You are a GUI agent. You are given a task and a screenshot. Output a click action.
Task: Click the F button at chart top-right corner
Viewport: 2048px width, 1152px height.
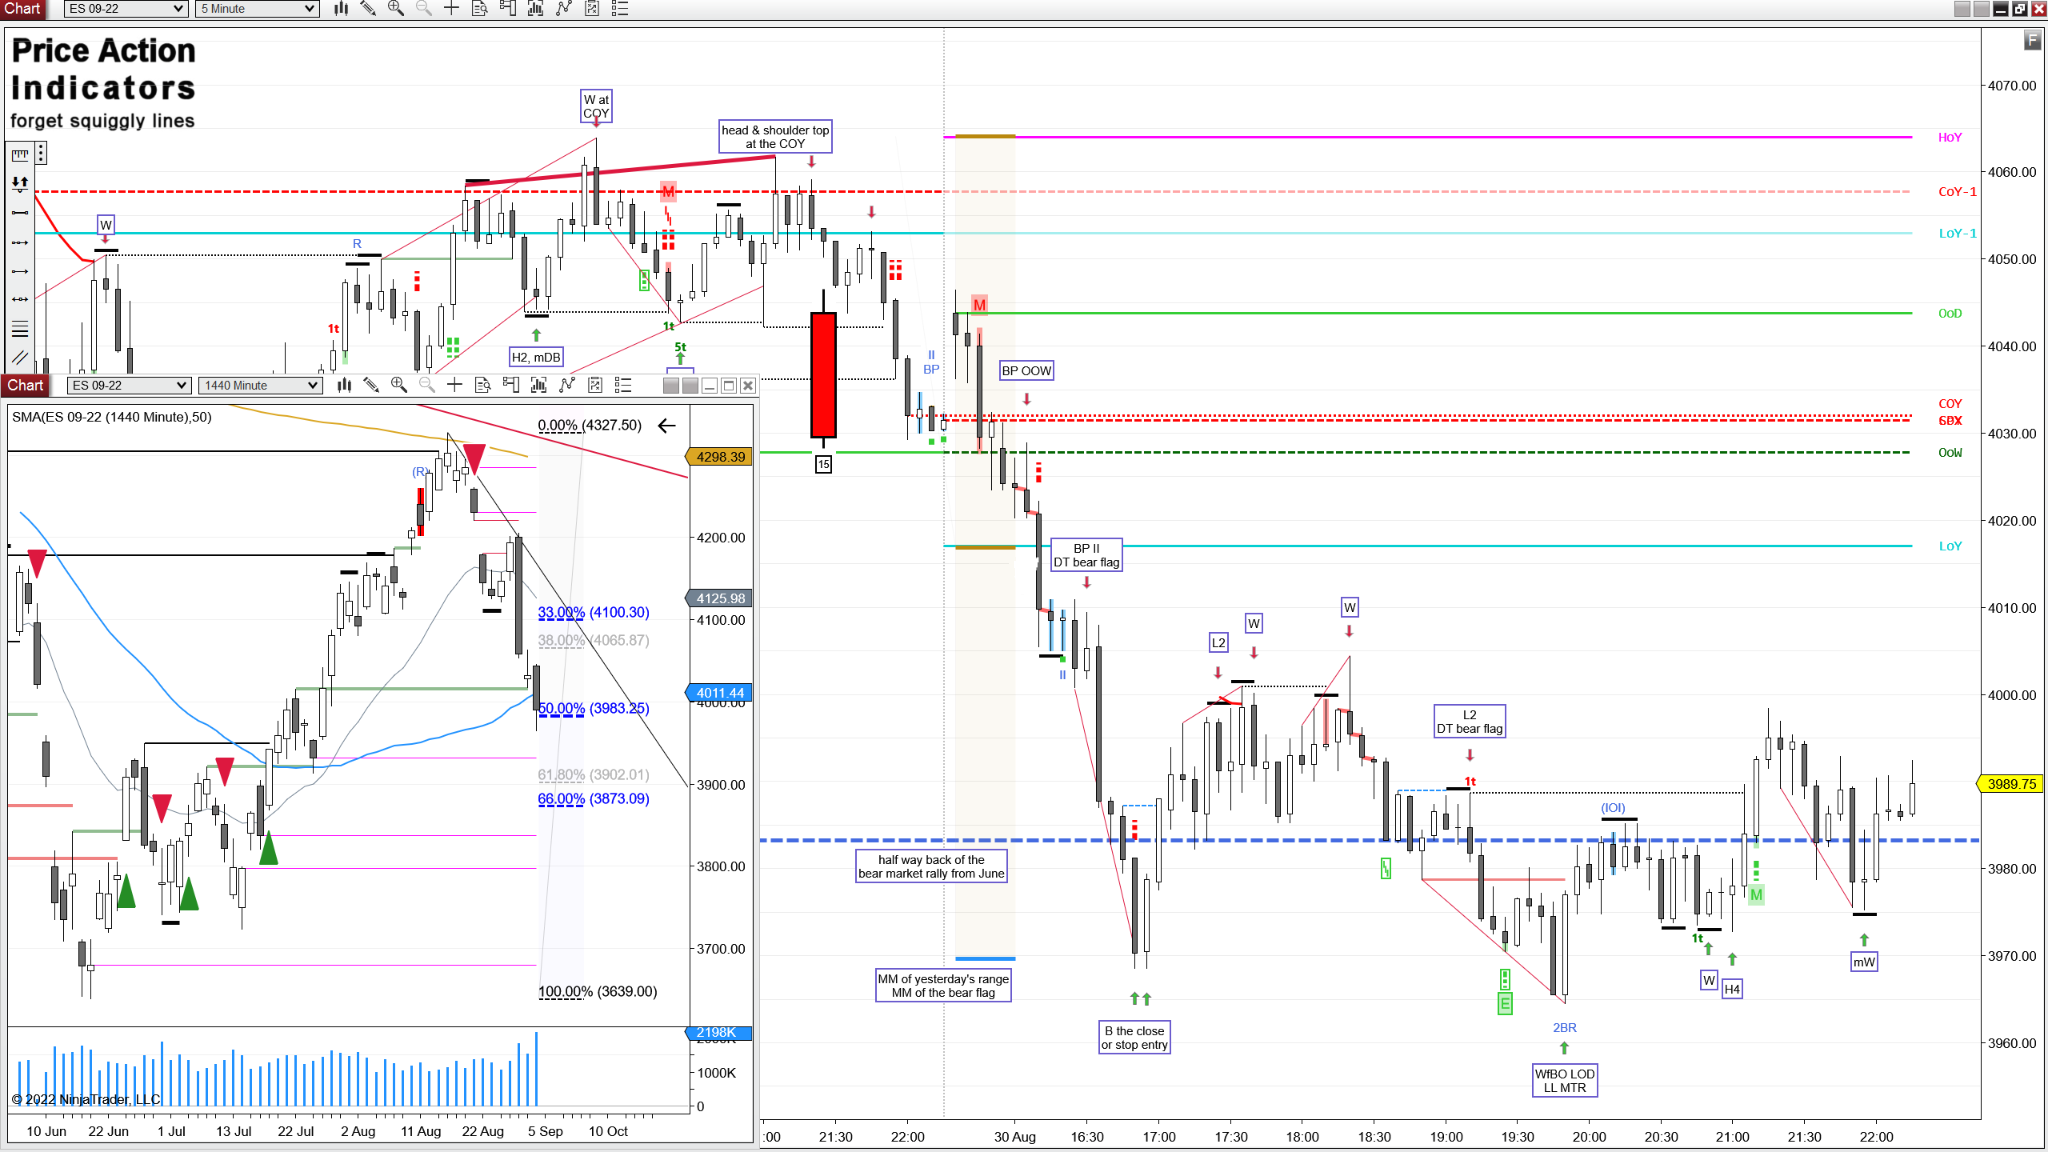pos(2032,40)
